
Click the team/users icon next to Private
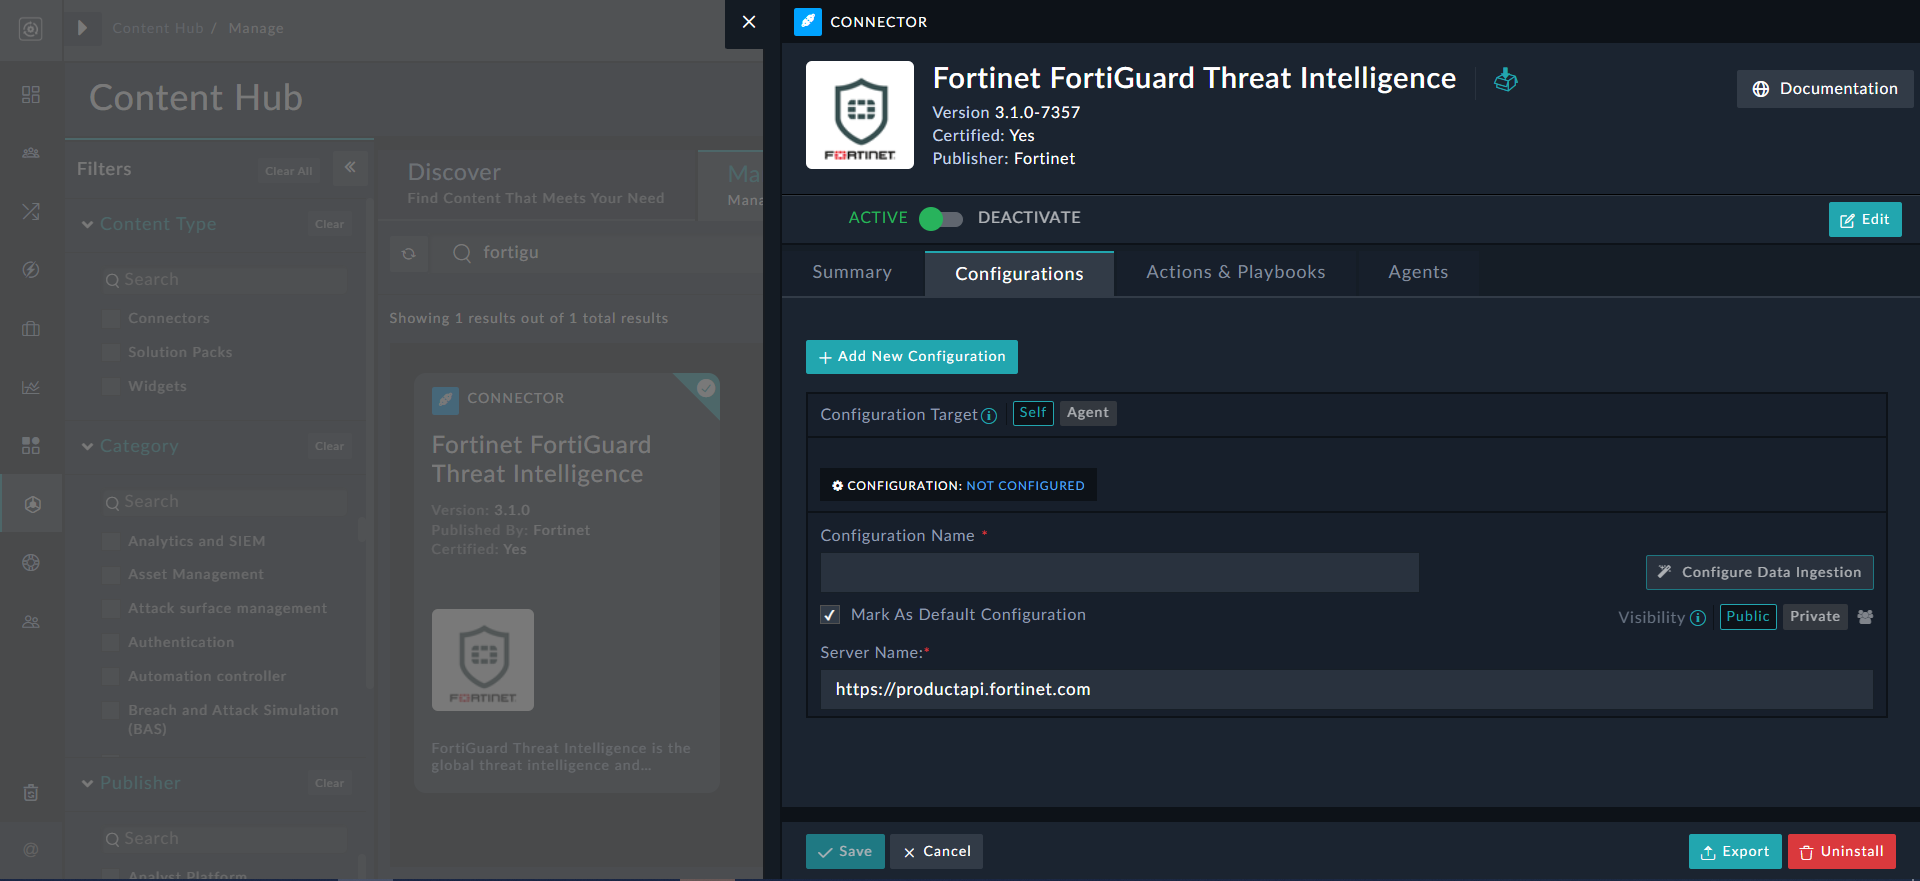click(1865, 617)
